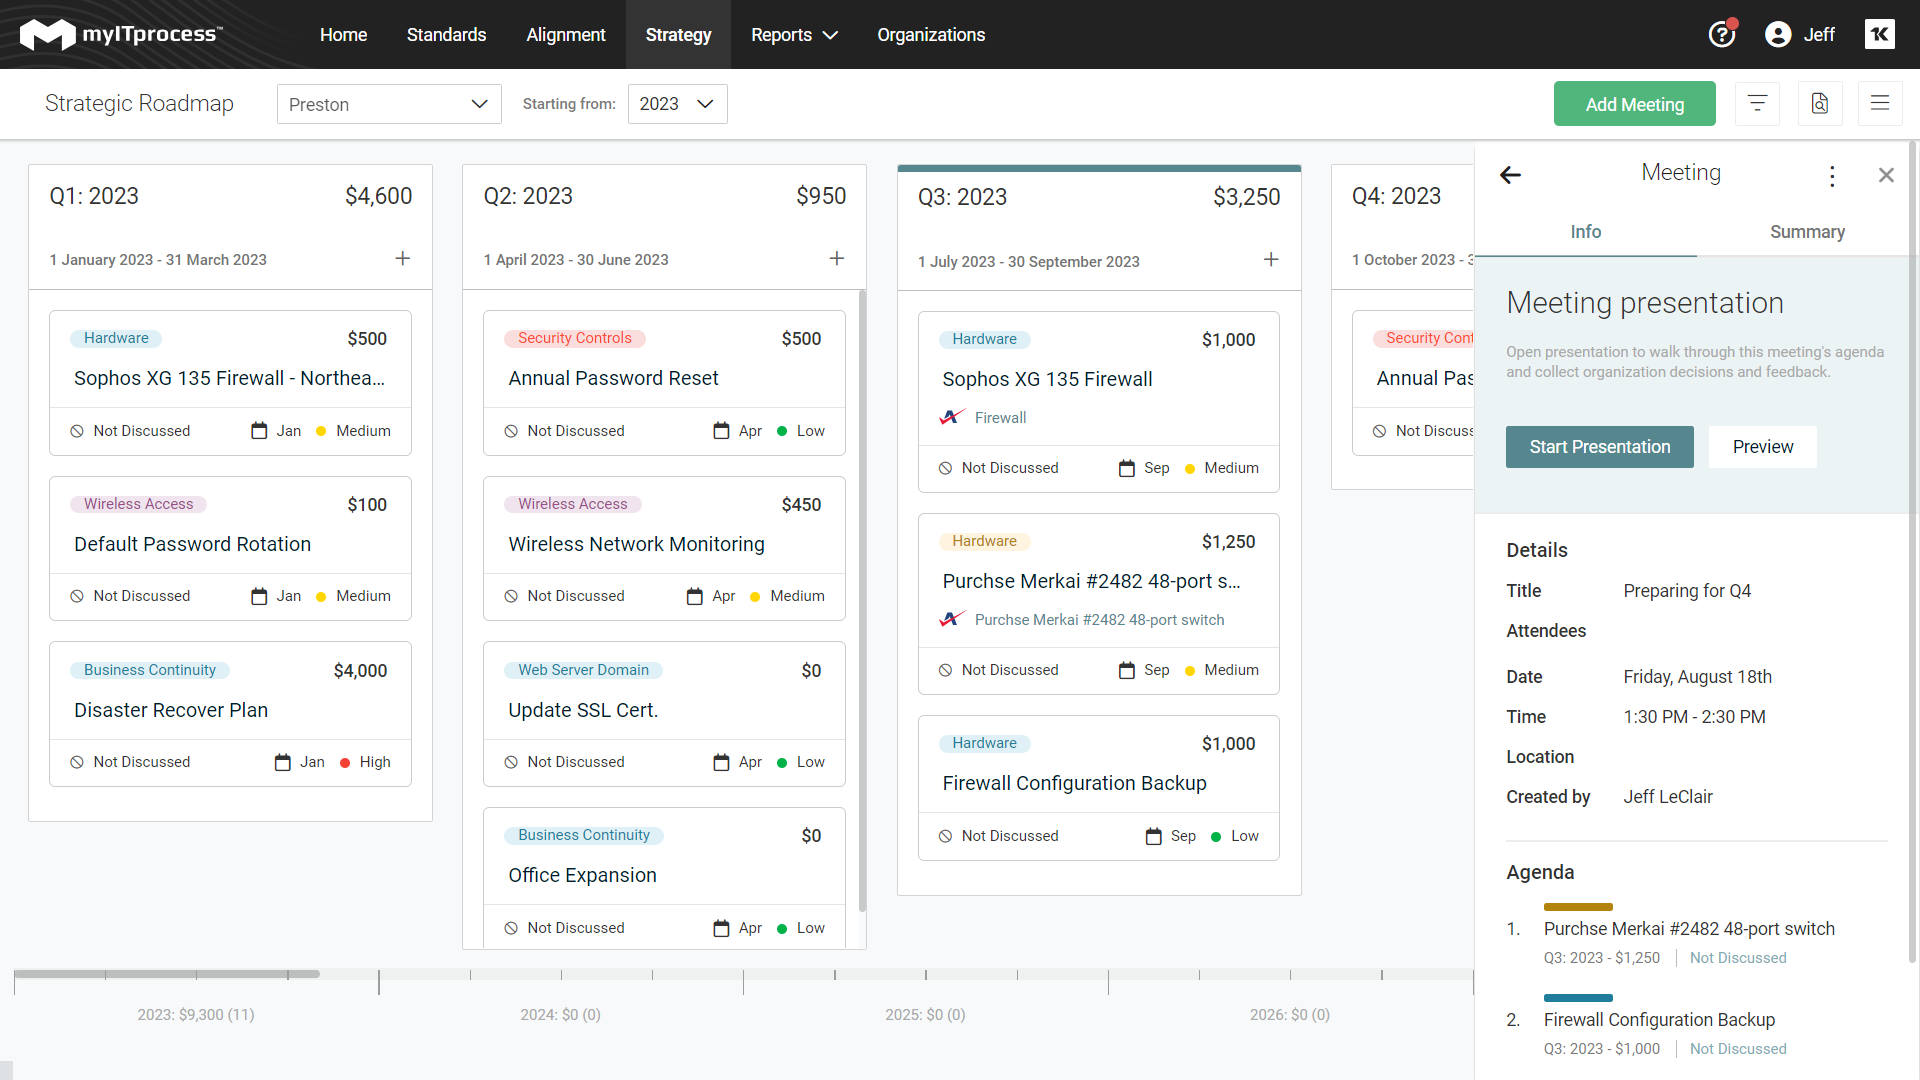Click the Business Continuity tag on Disaster Recover Plan
This screenshot has width=1920, height=1080.
click(x=150, y=670)
